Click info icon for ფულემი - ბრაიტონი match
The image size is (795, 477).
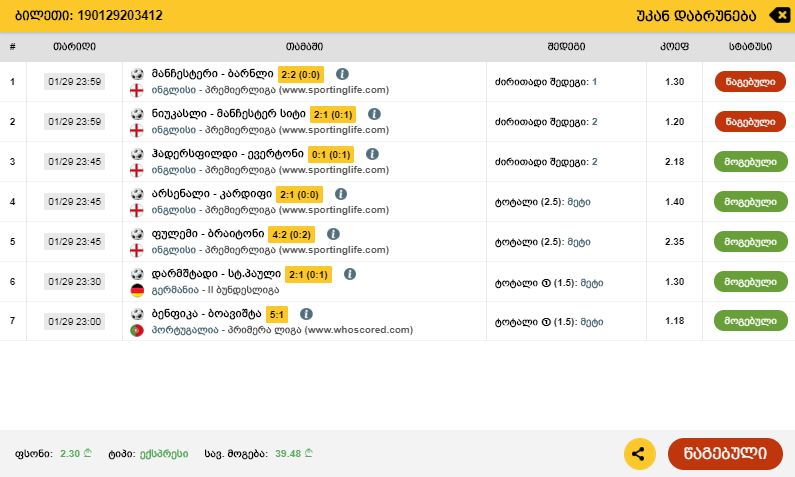coord(333,234)
